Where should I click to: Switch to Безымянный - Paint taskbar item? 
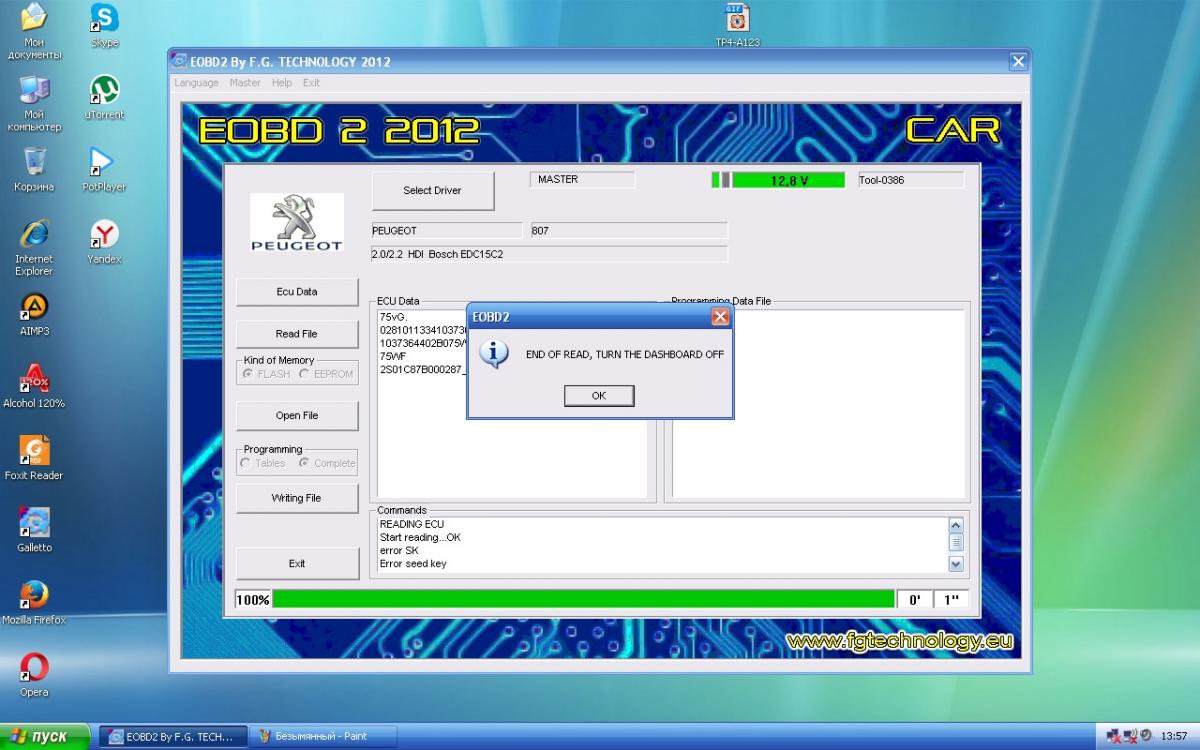pos(322,736)
